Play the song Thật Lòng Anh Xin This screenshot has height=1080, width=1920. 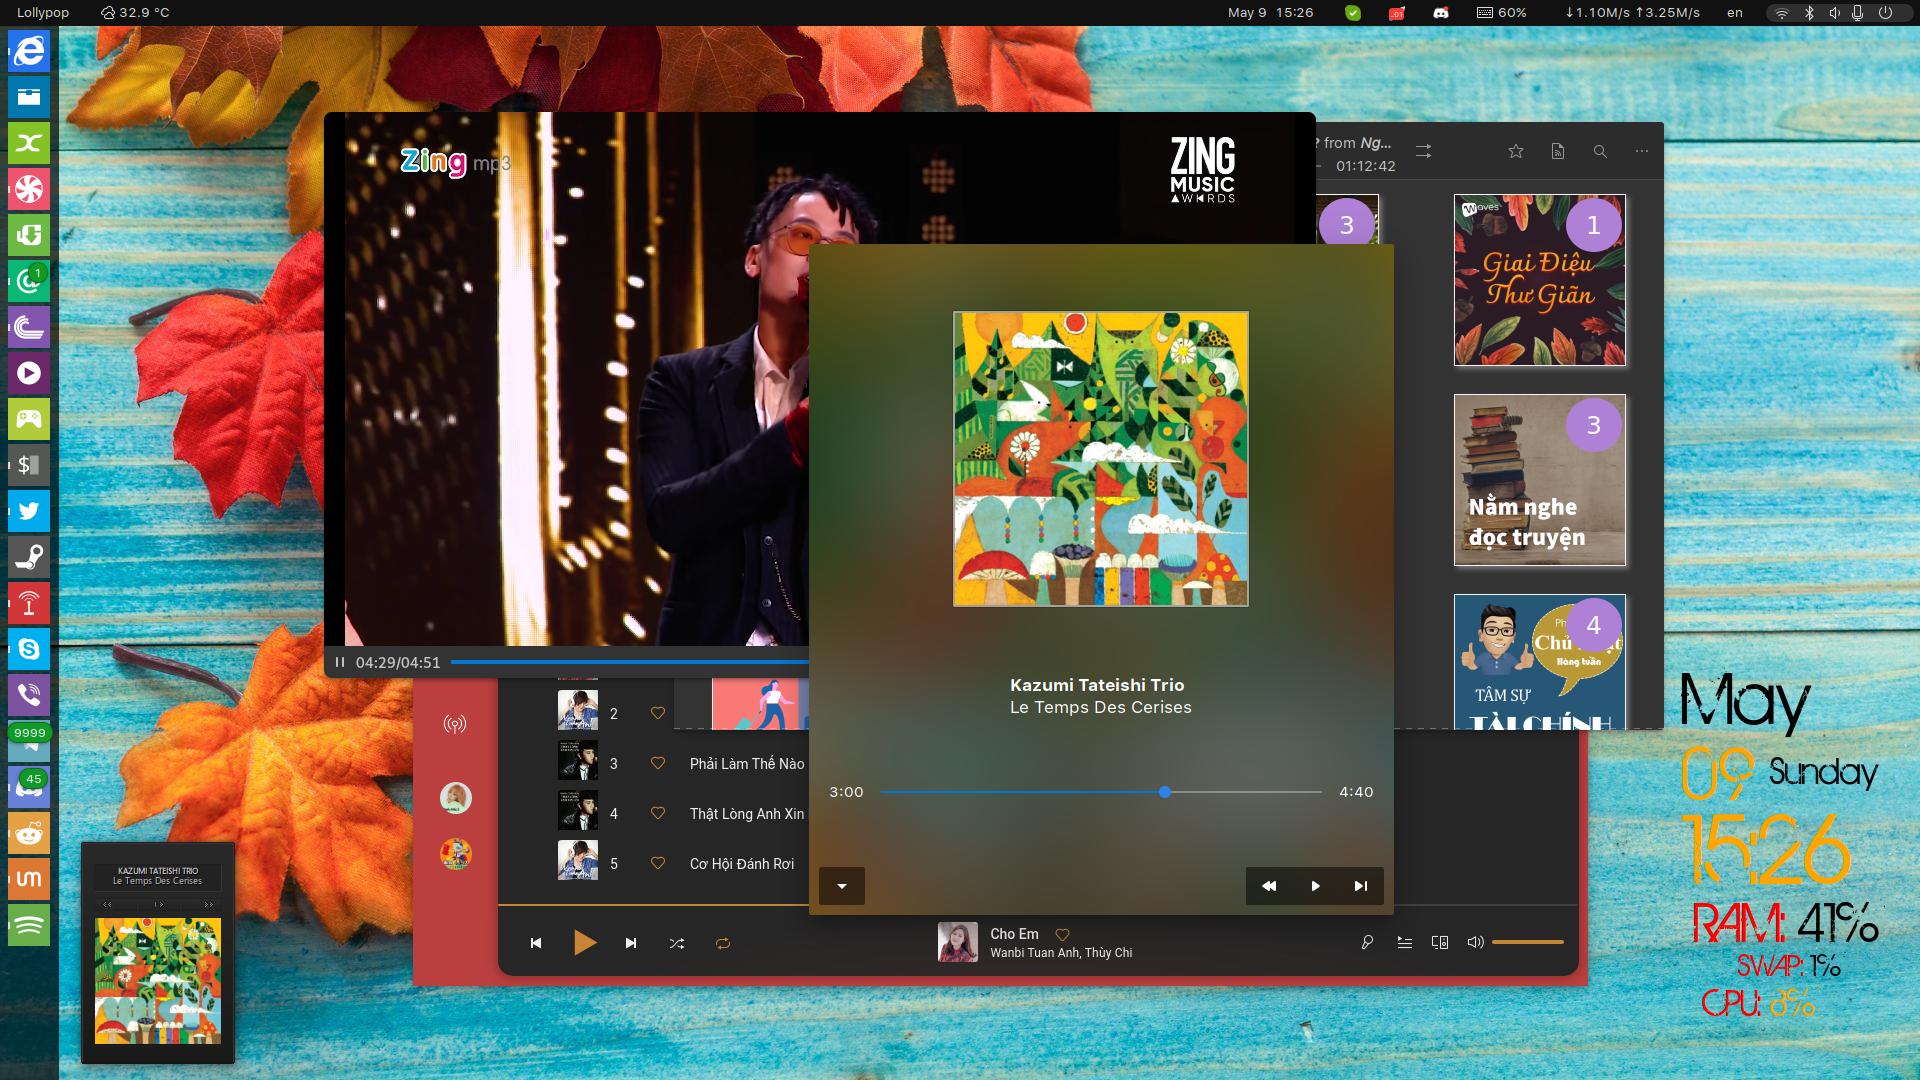[x=747, y=814]
